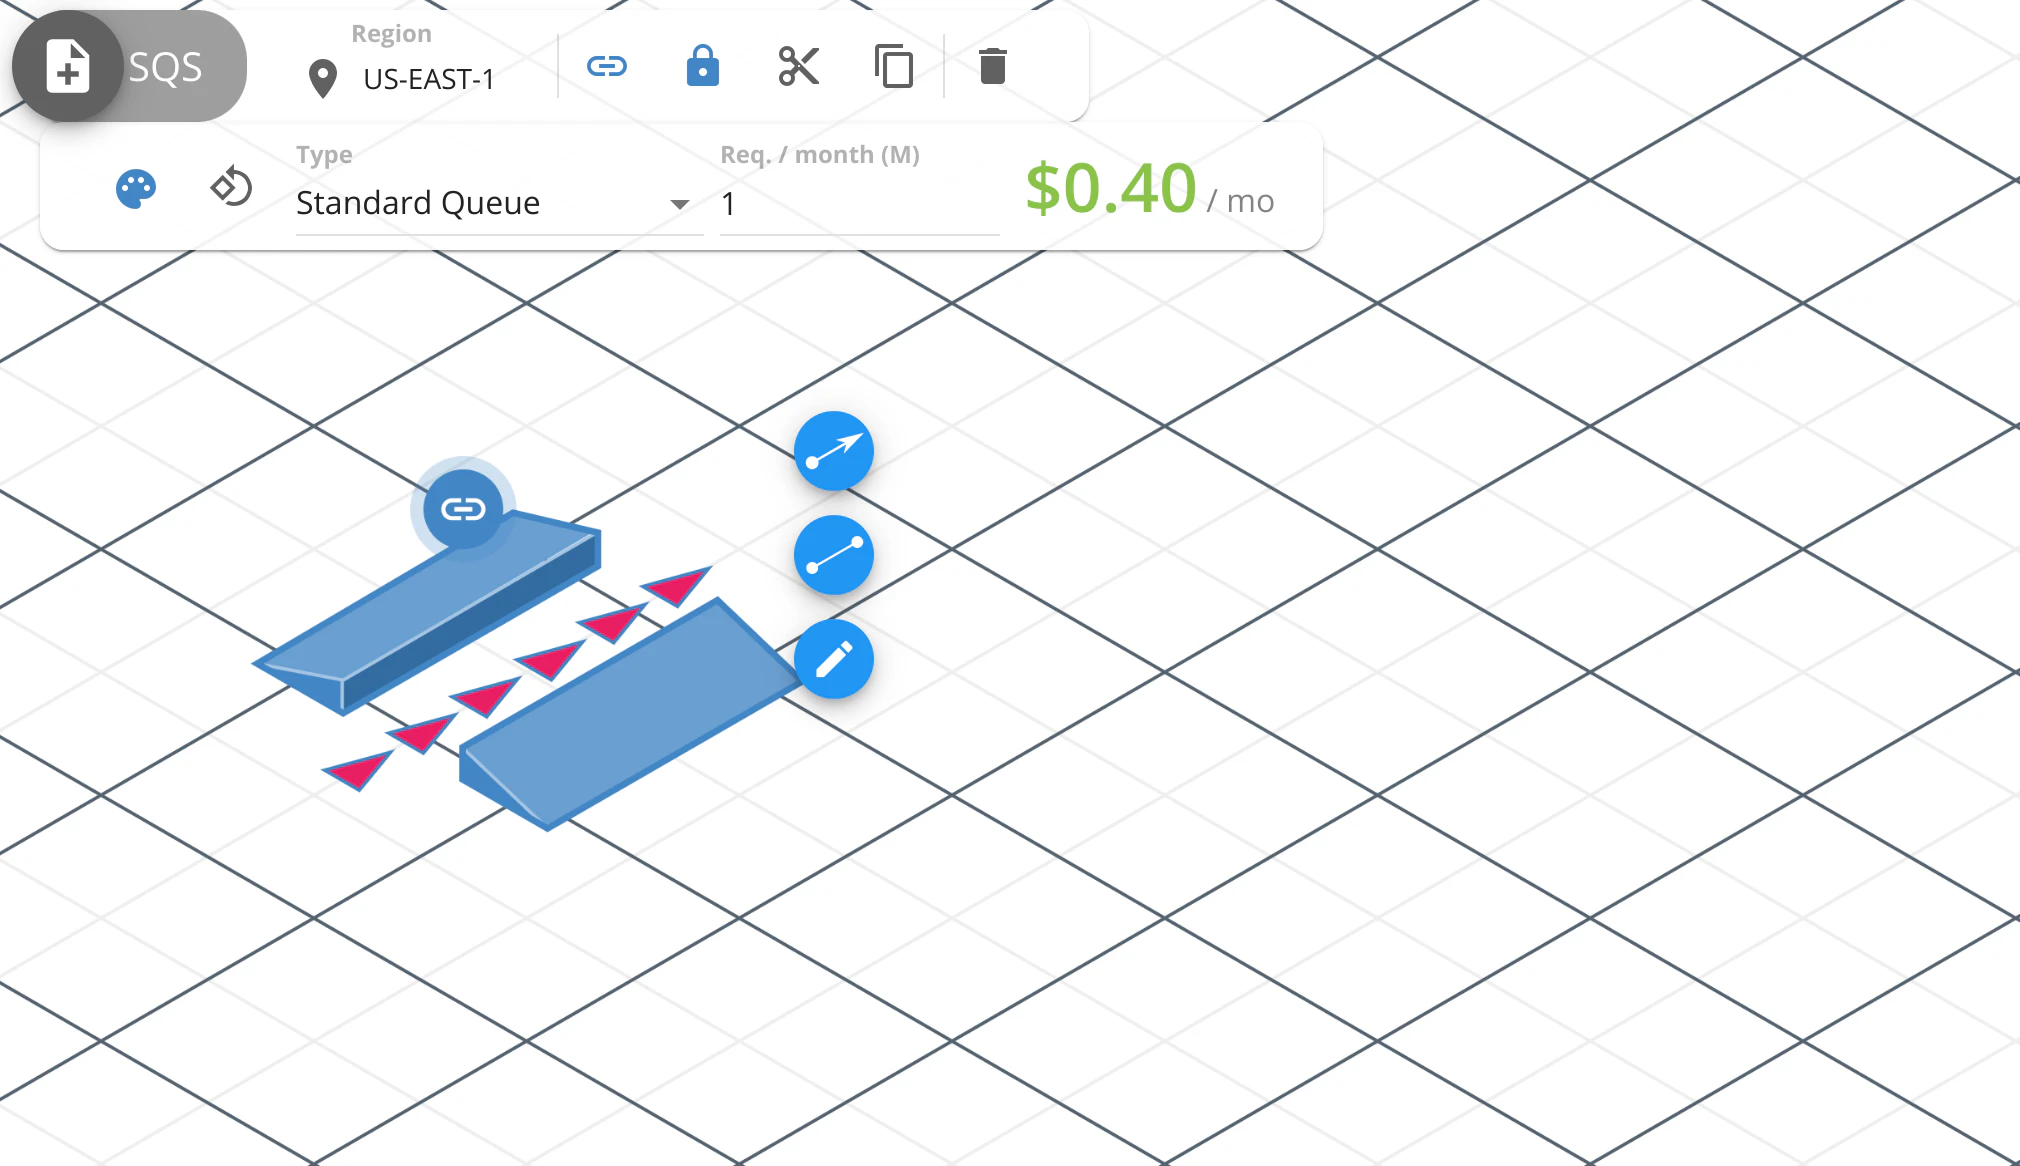Screen dimensions: 2020x1166
Task: Open the color palette icon
Action: tap(136, 189)
